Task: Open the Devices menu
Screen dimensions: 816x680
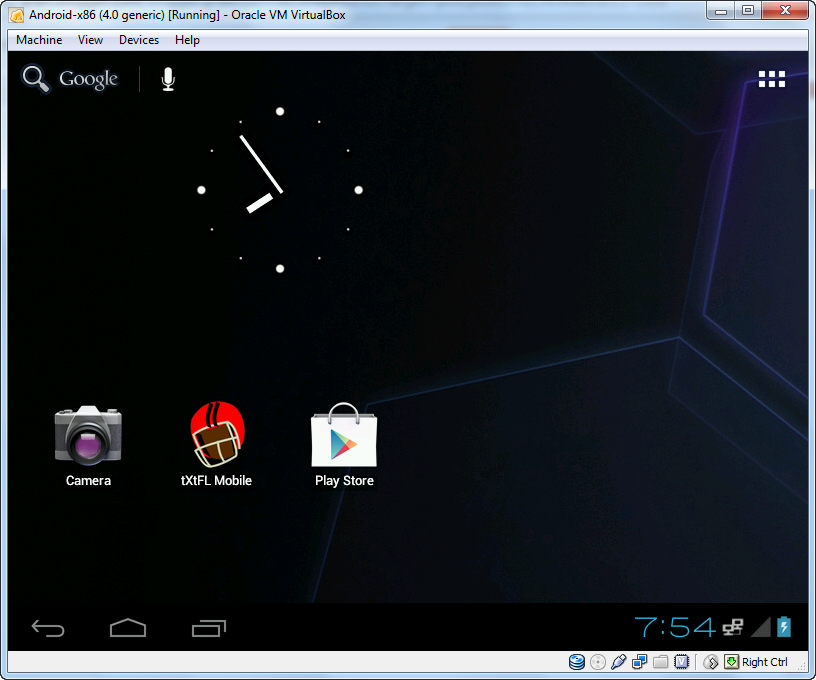Action: (138, 40)
